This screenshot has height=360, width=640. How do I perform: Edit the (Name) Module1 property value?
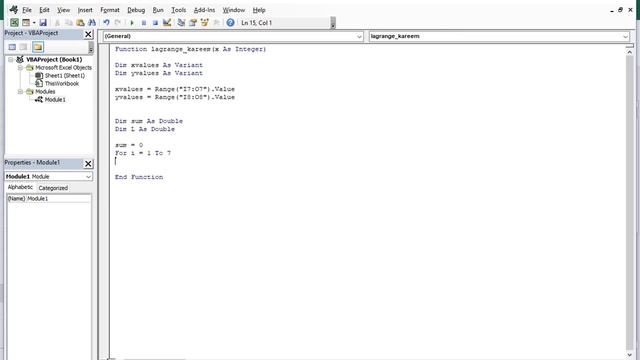pyautogui.click(x=58, y=199)
